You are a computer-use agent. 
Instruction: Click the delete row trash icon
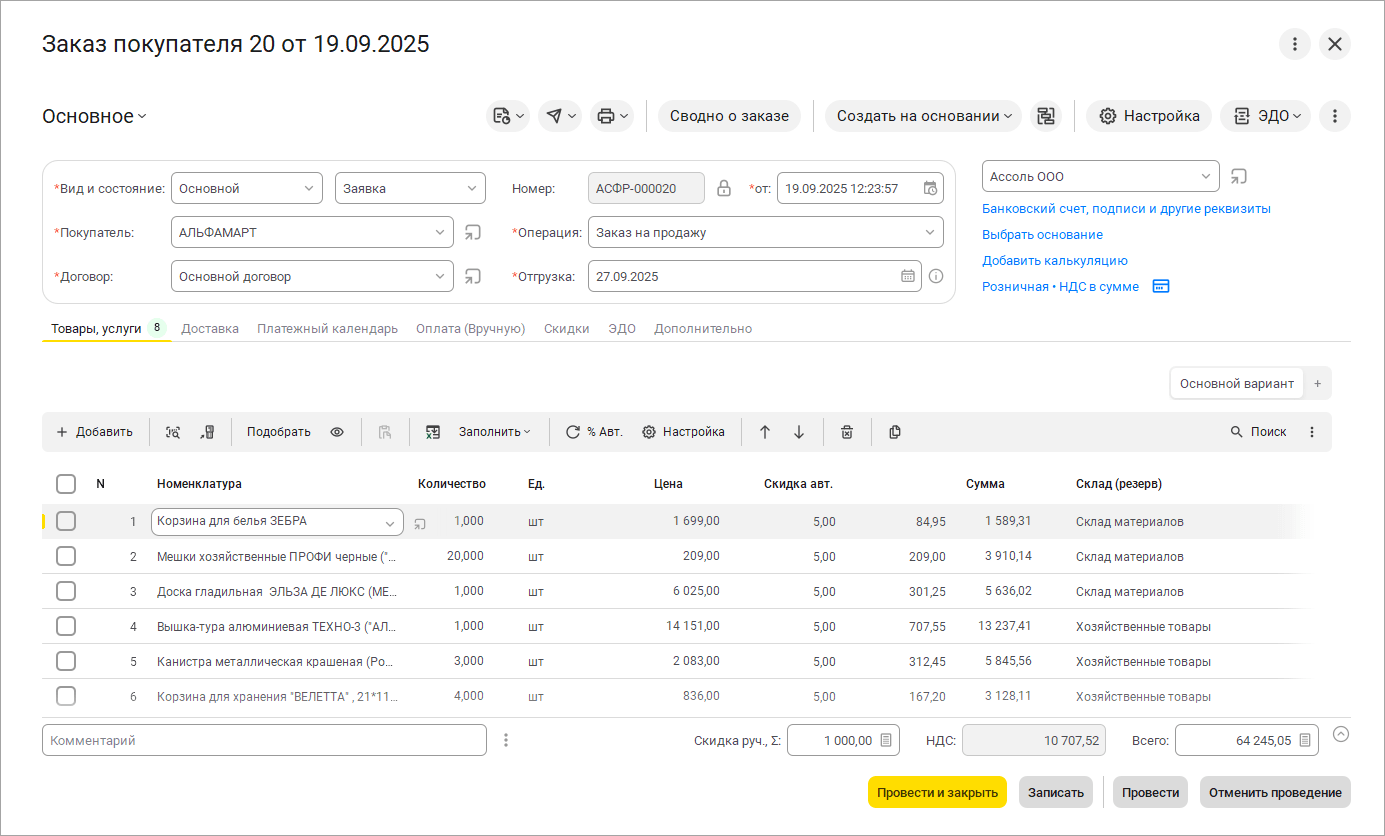(x=847, y=432)
